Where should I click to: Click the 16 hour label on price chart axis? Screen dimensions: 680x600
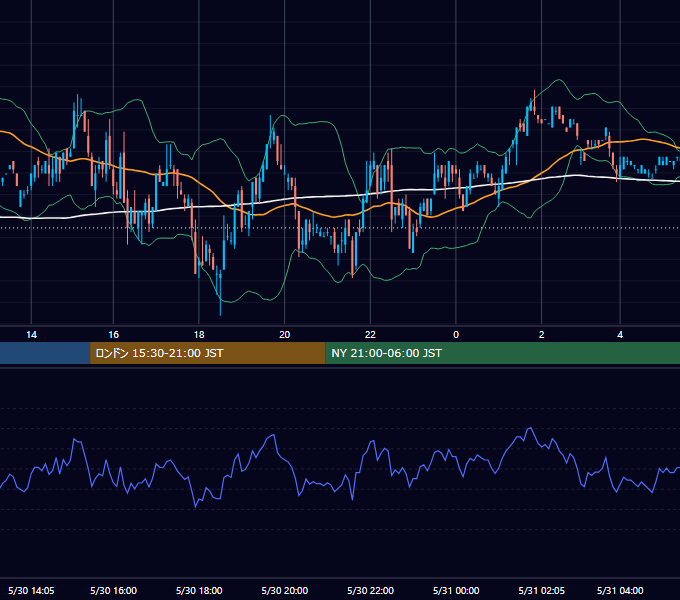coord(113,335)
